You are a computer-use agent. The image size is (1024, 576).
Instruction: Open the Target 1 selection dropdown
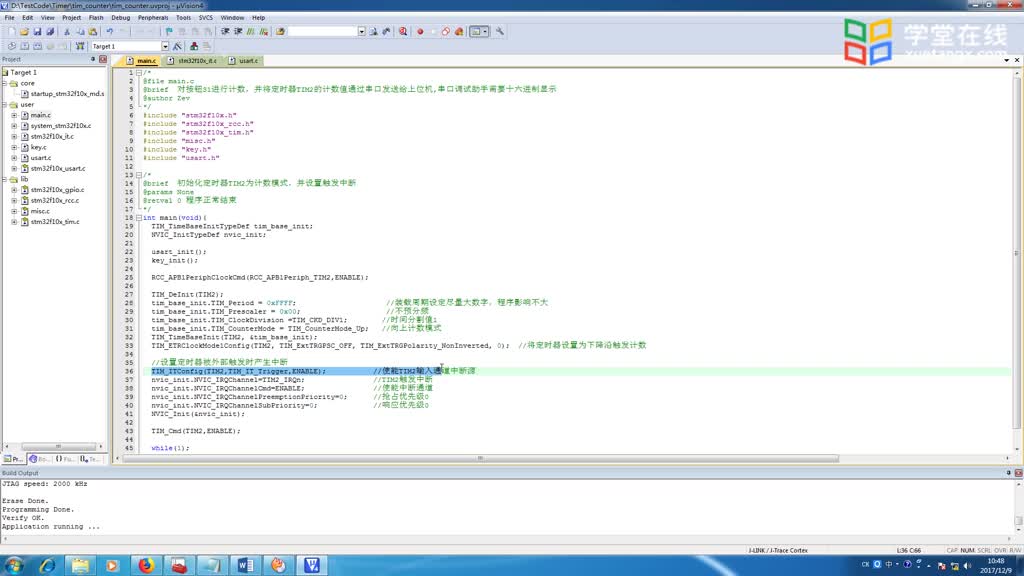tap(165, 46)
